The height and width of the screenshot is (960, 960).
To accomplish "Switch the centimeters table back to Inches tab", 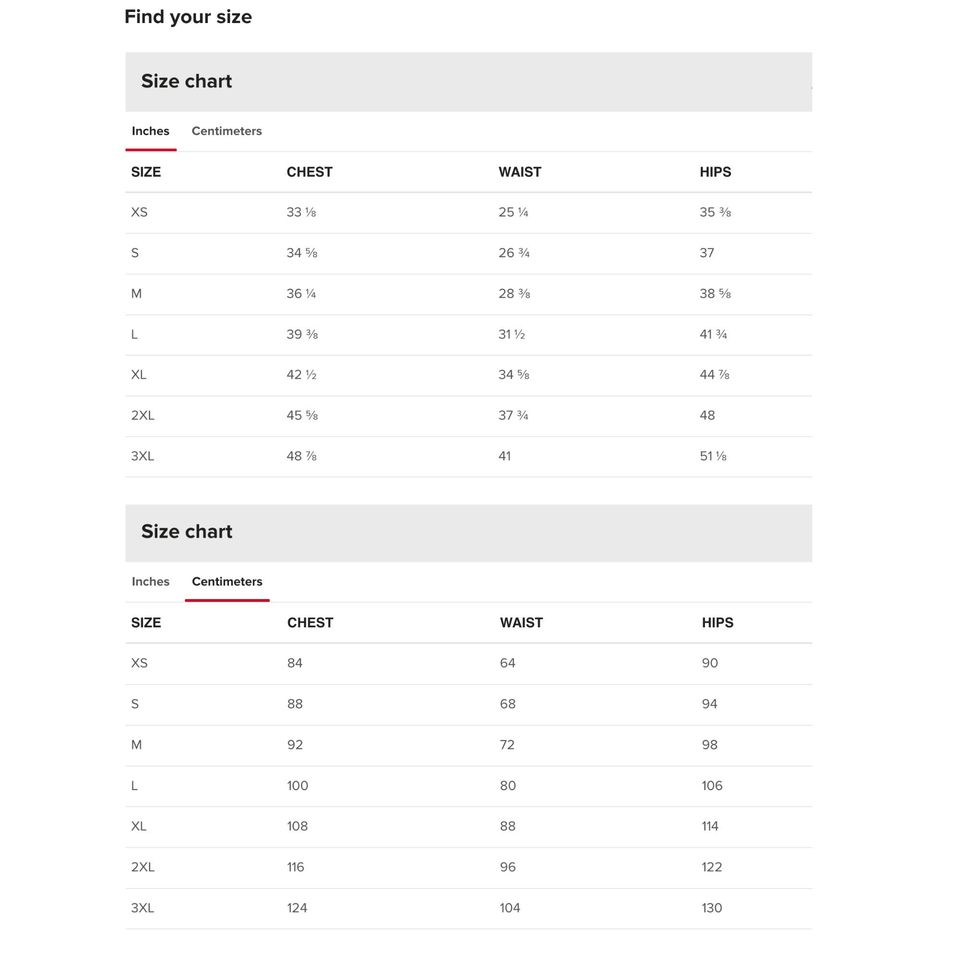I will click(150, 582).
